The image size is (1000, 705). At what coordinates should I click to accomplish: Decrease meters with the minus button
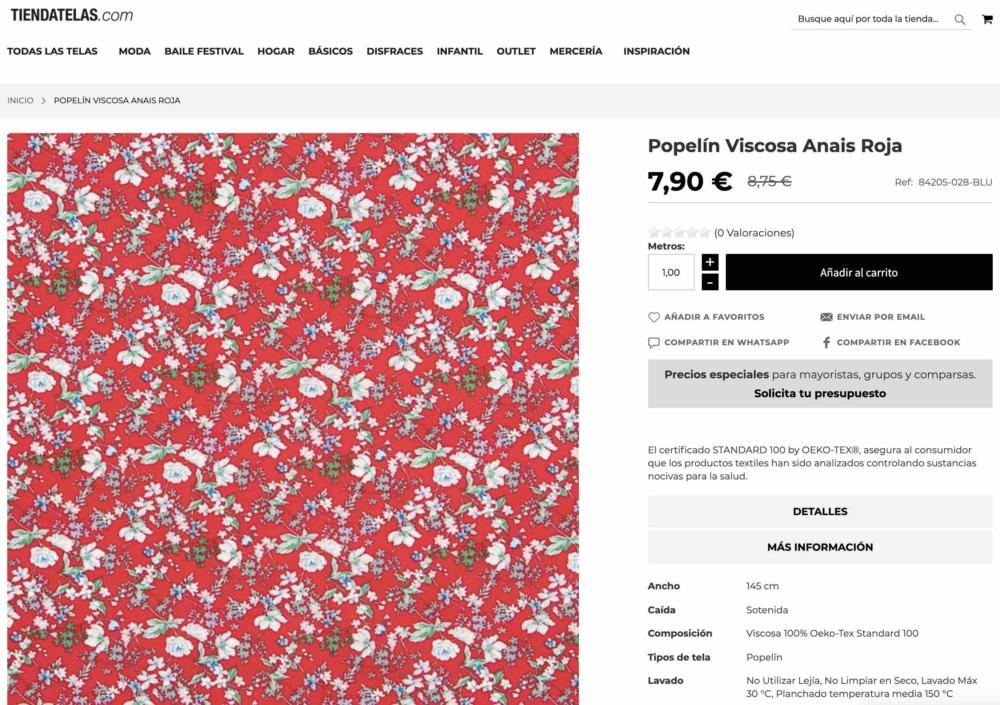[x=710, y=282]
